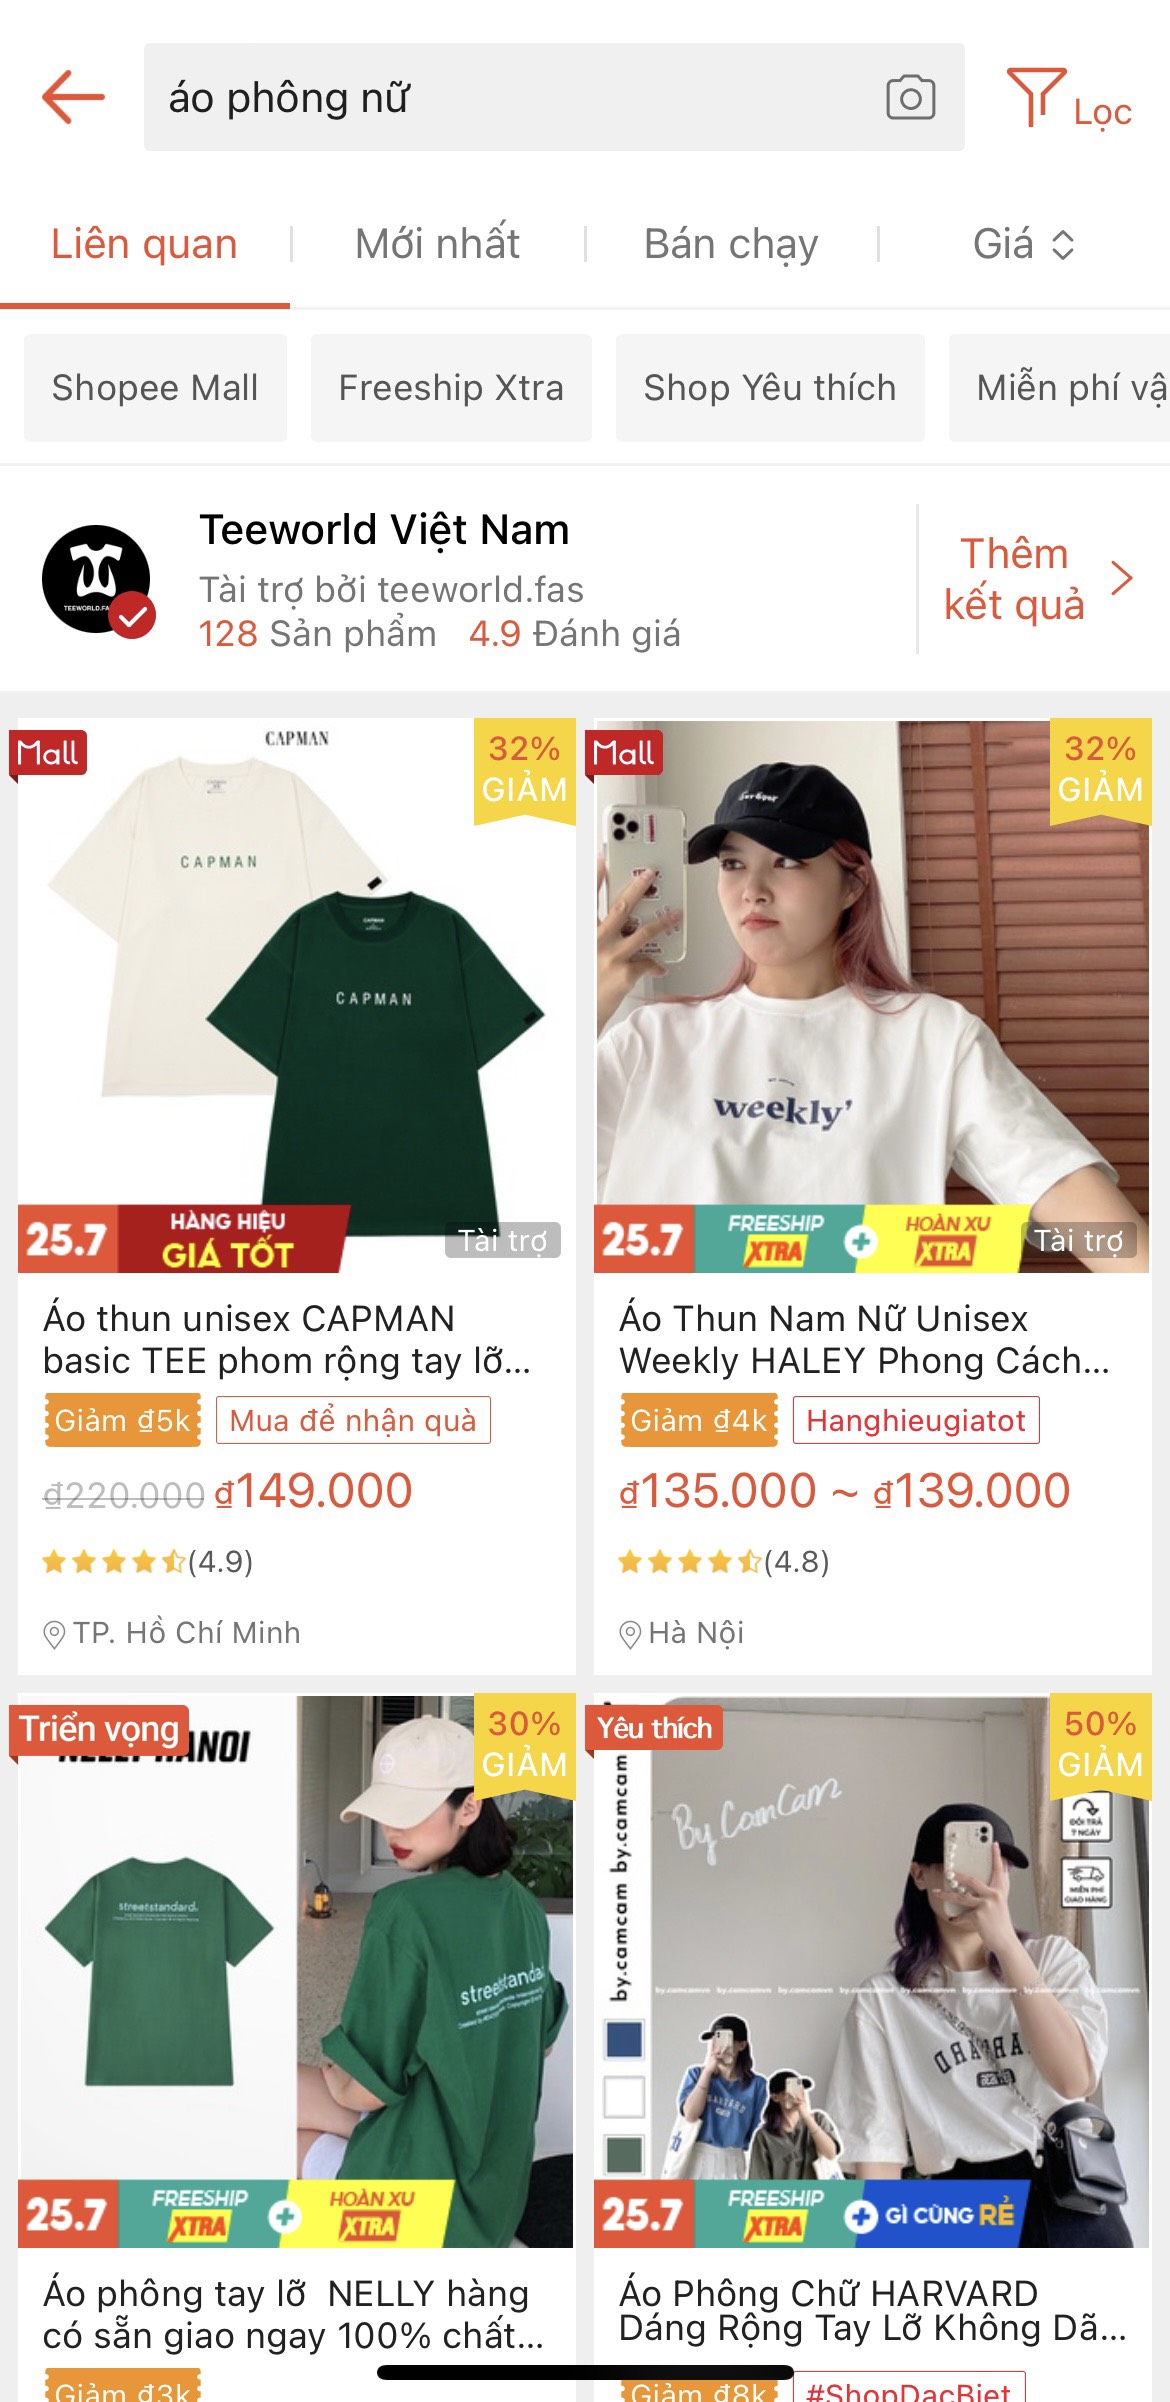Viewport: 1170px width, 2402px height.
Task: Select blue color swatch on HARVARD shirt
Action: 624,2039
